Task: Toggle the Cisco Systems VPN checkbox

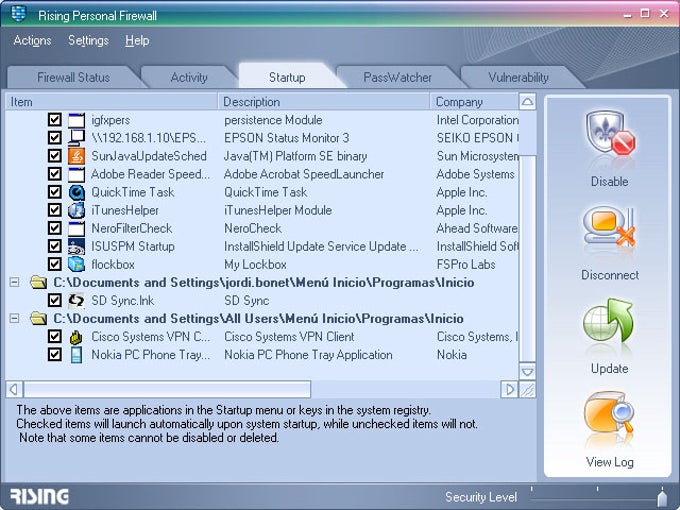Action: (x=55, y=337)
